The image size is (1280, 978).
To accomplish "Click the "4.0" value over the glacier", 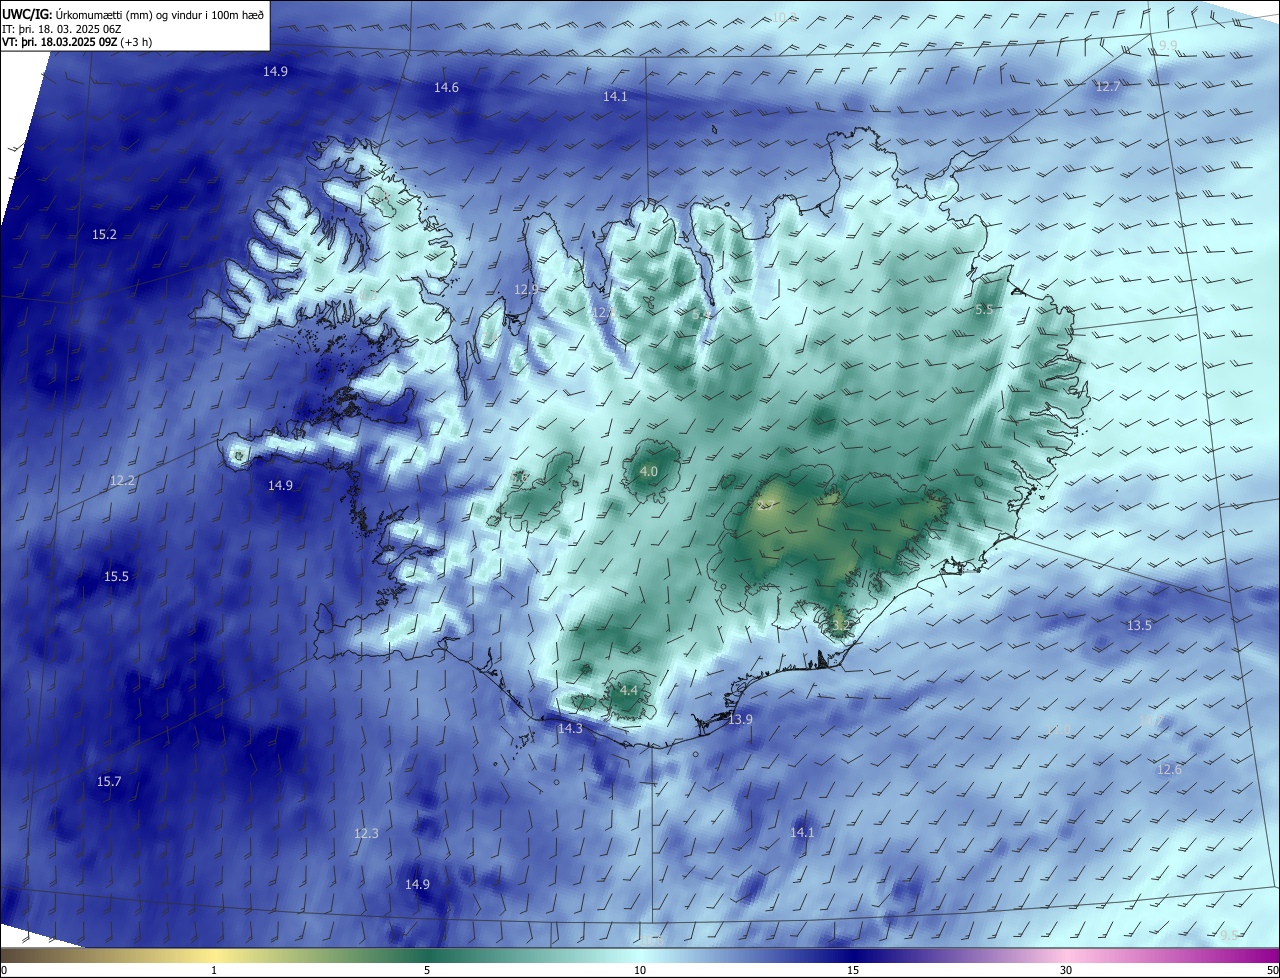I will click(x=649, y=472).
